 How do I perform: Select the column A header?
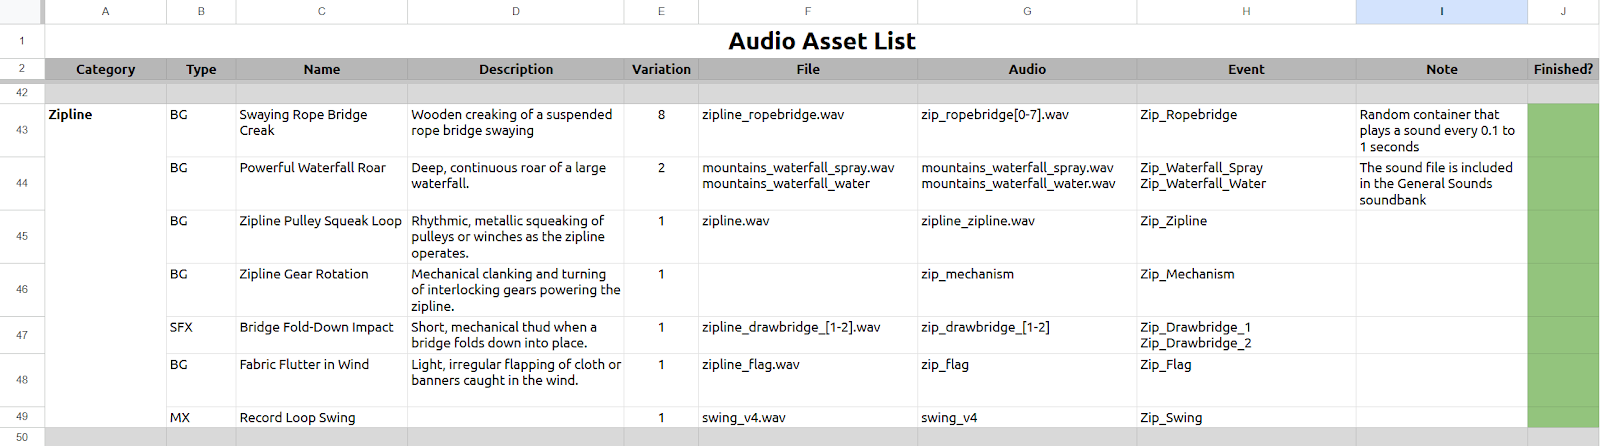(x=105, y=11)
